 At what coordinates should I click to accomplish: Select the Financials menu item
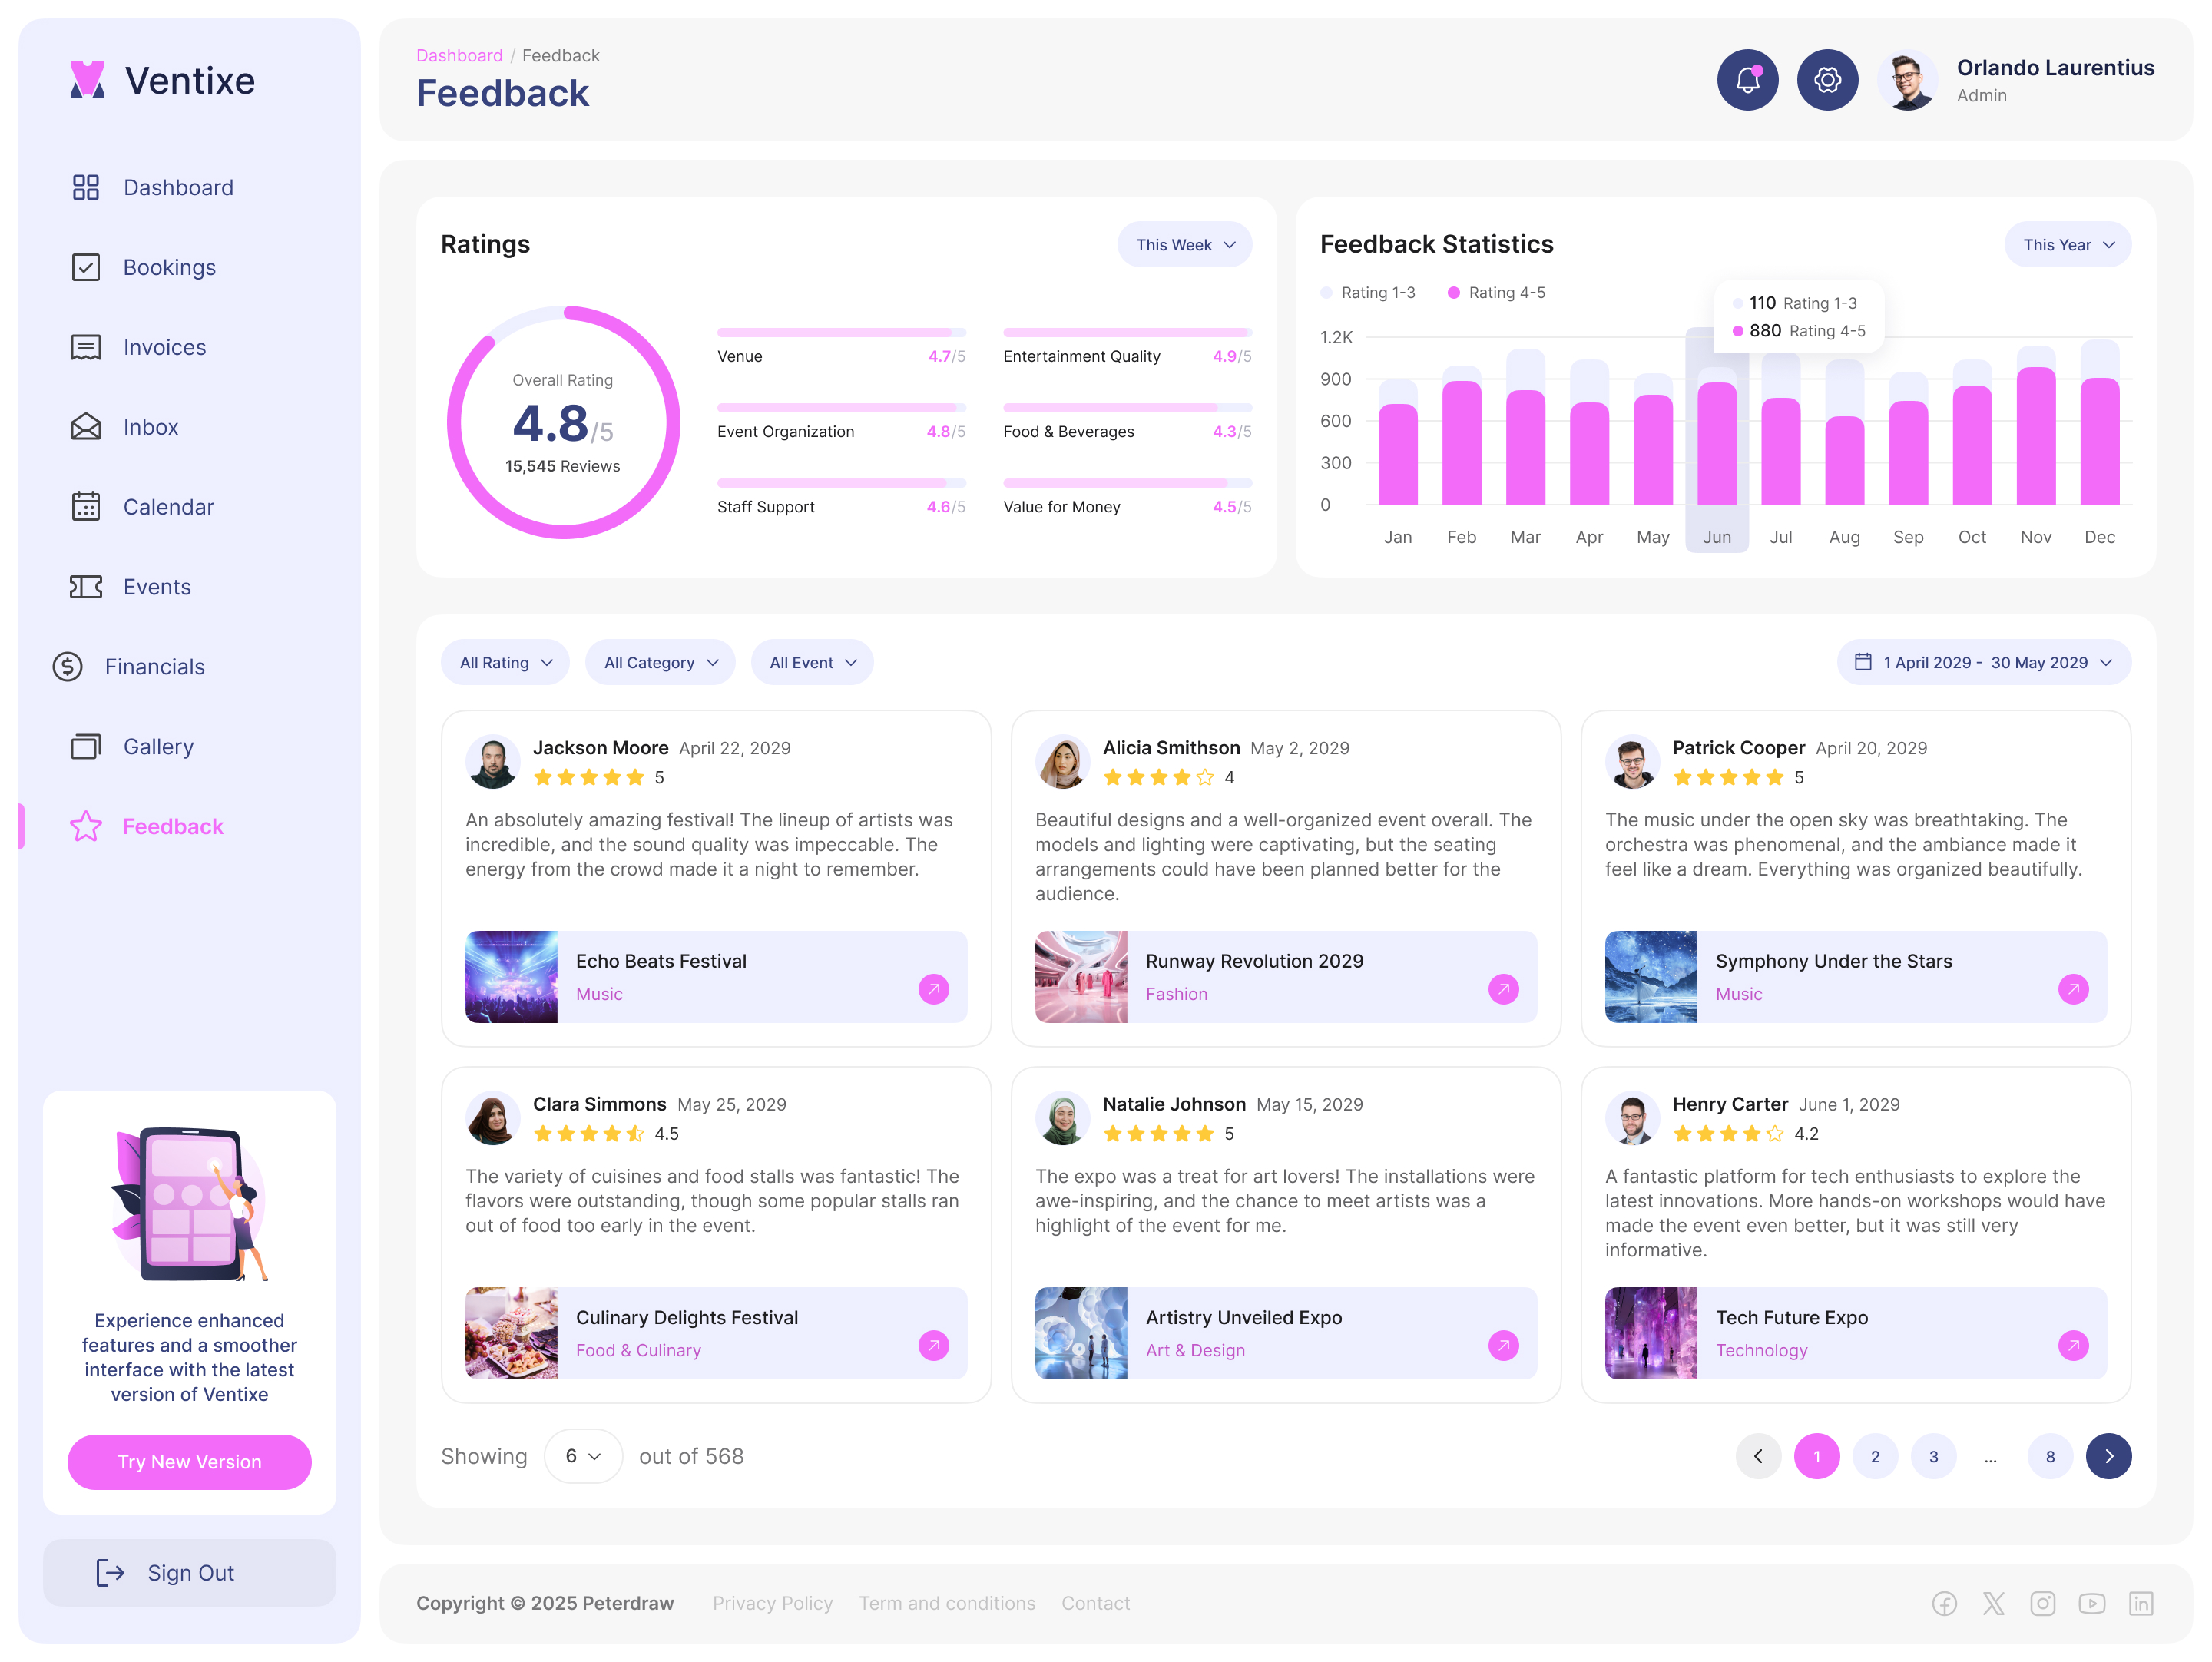pos(154,666)
